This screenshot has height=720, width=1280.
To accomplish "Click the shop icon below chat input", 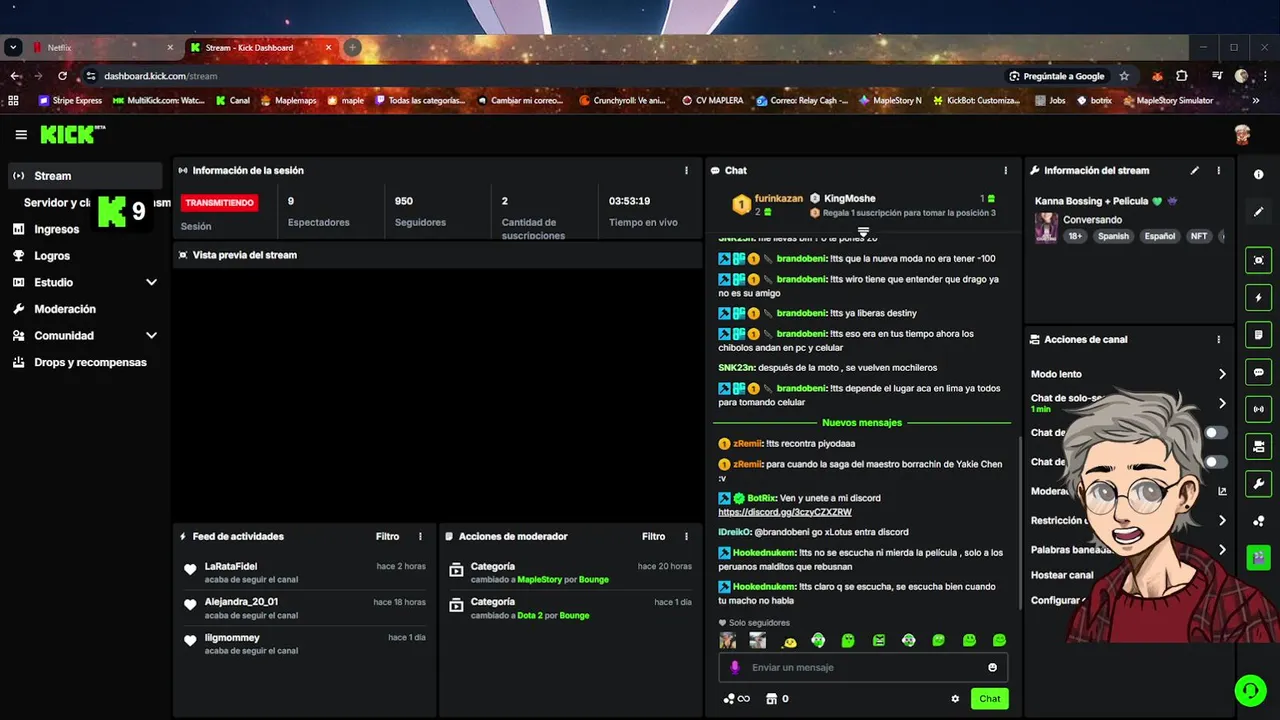I will [771, 699].
